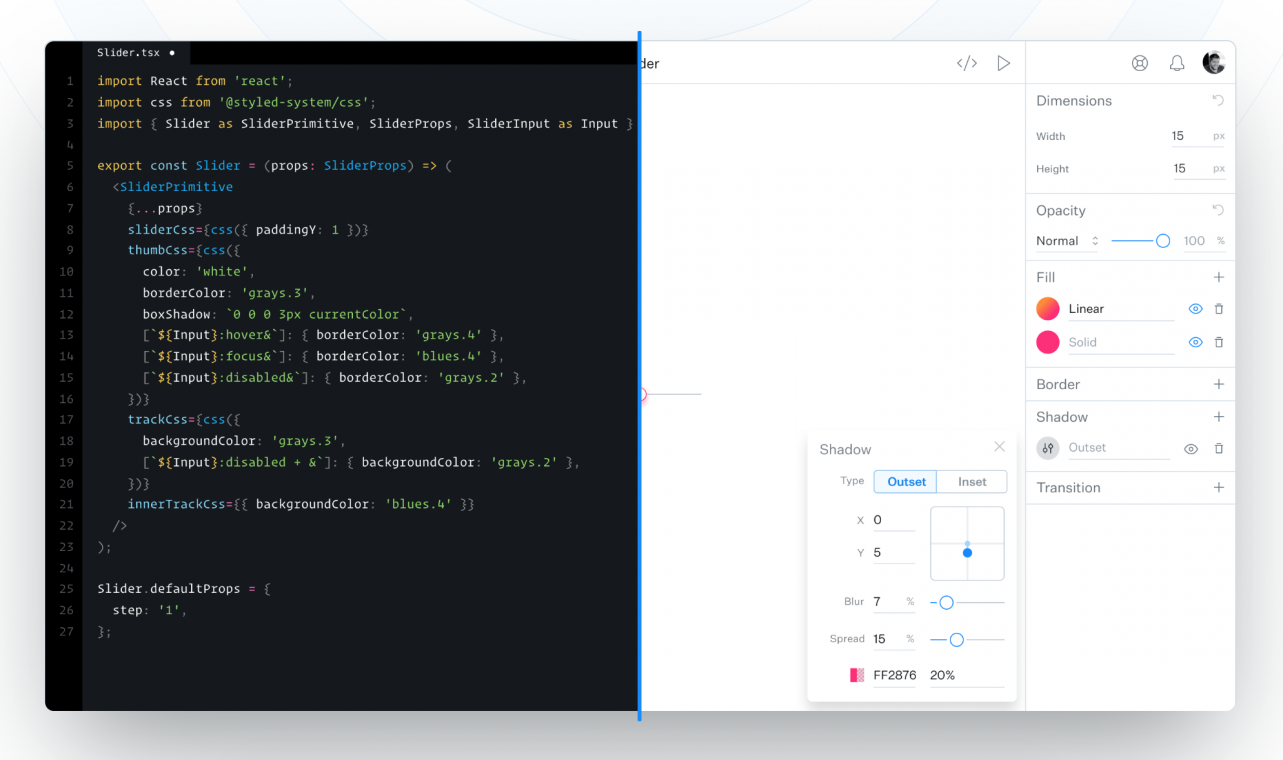Image resolution: width=1283 pixels, height=760 pixels.
Task: Click the FF2876 shadow color swatch
Action: [857, 675]
